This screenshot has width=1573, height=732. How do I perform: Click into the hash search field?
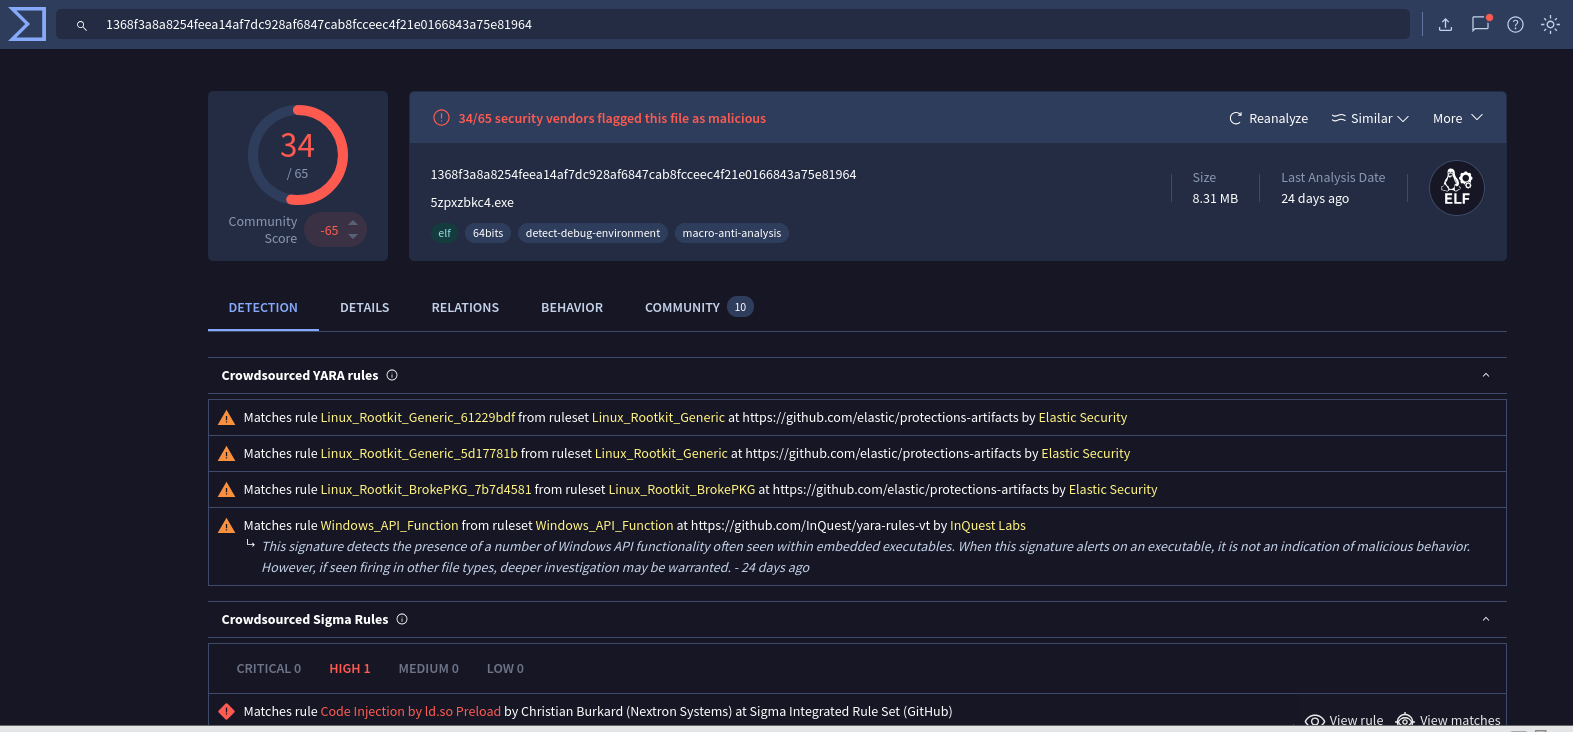click(x=732, y=25)
